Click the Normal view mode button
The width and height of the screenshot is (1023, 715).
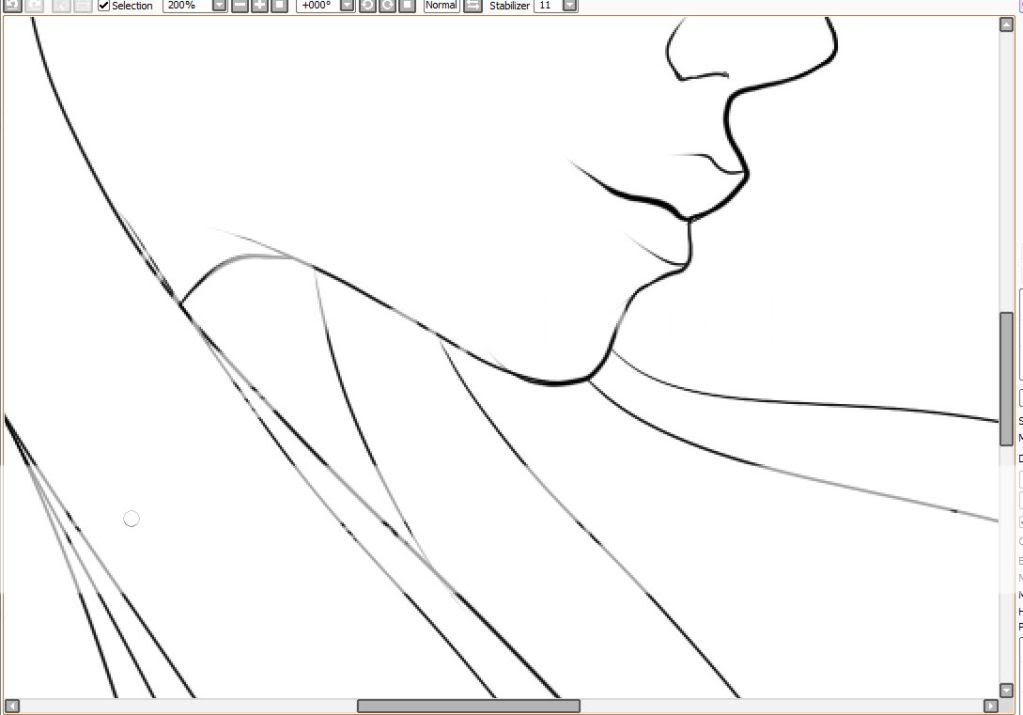point(441,5)
